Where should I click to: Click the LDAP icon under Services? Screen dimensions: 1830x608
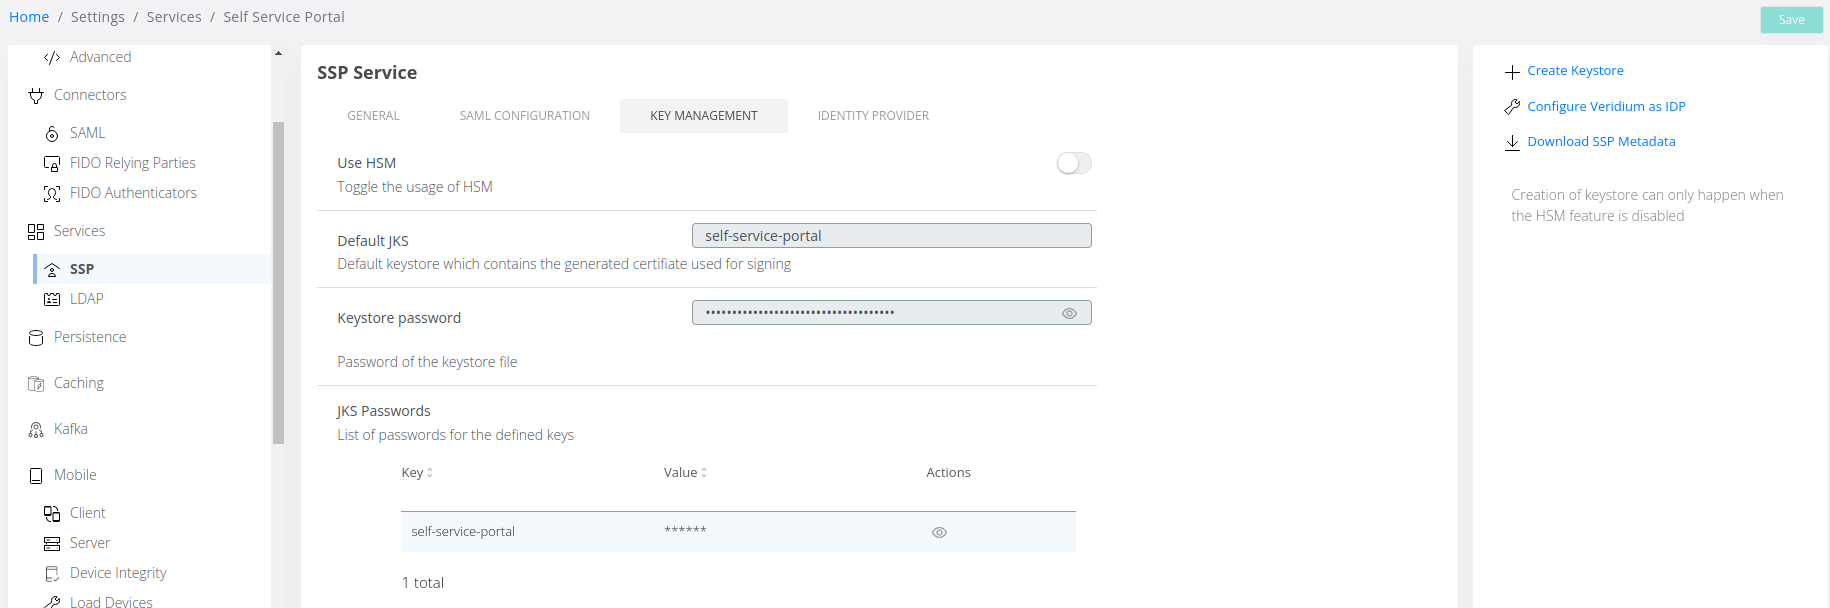tap(52, 299)
